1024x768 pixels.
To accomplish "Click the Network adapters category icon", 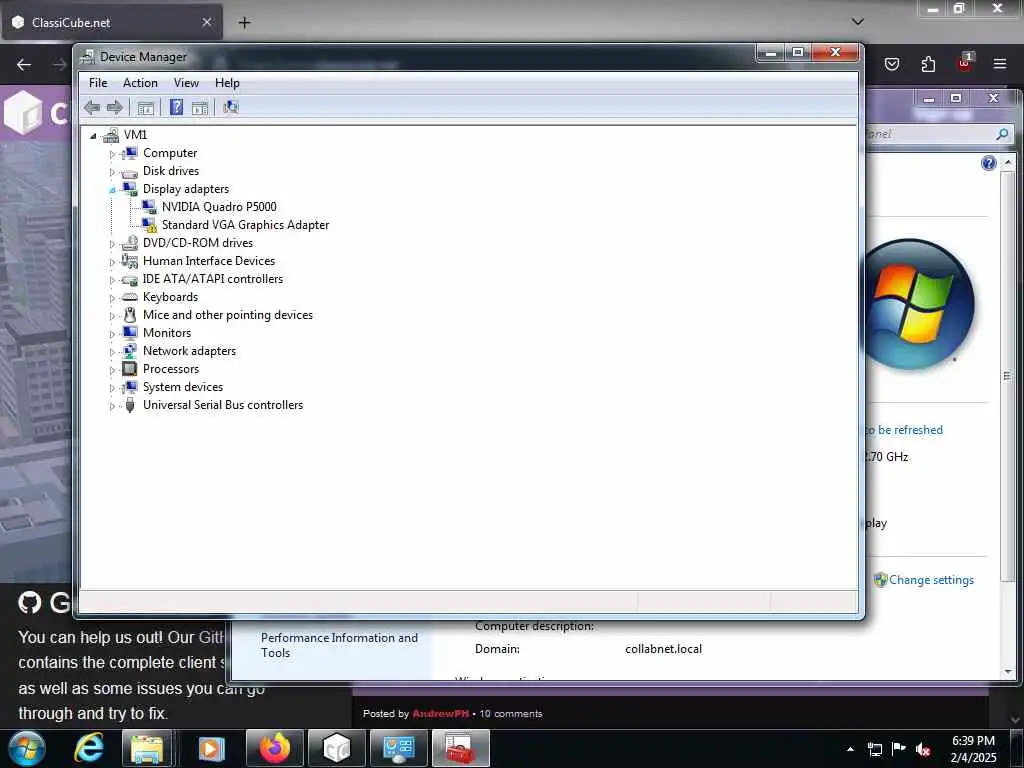I will (x=130, y=351).
